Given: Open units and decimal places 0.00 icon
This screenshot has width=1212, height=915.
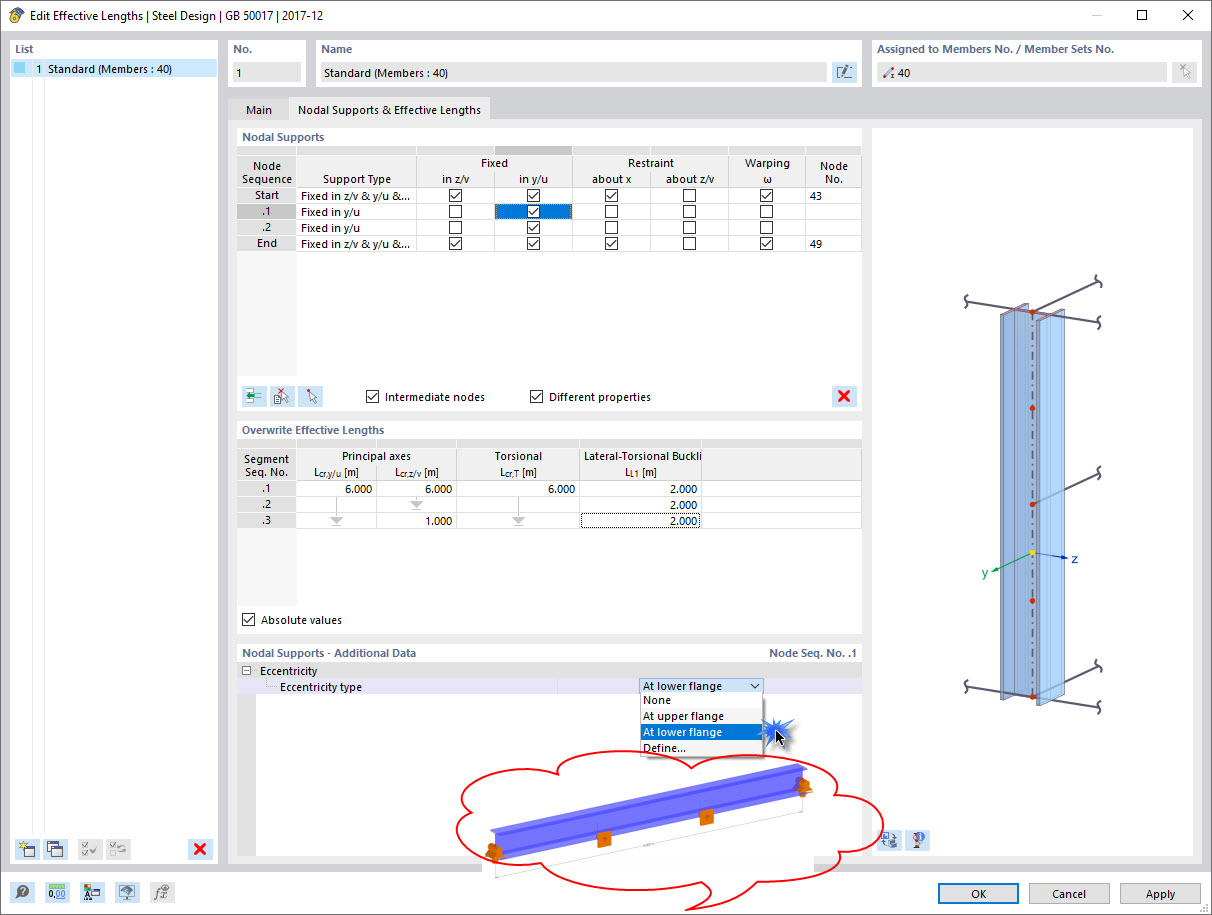Looking at the screenshot, I should click(57, 892).
